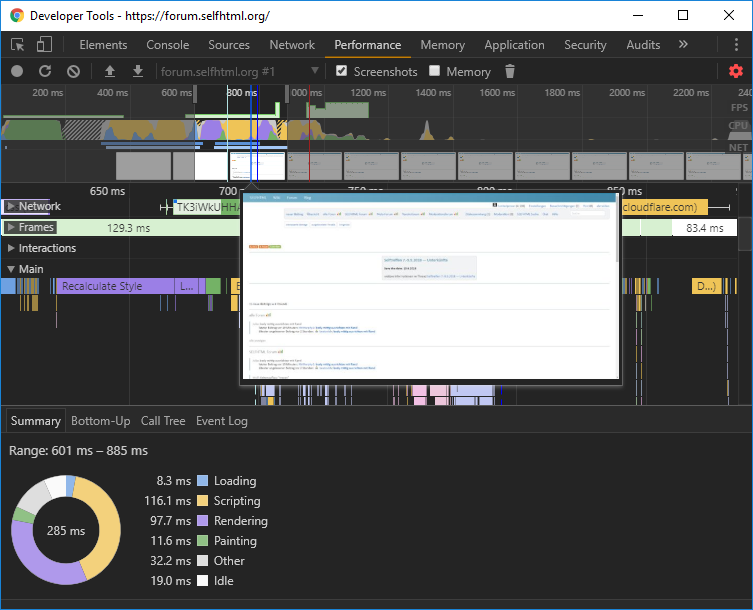753x610 pixels.
Task: Expand the Interactions track
Action: click(11, 248)
